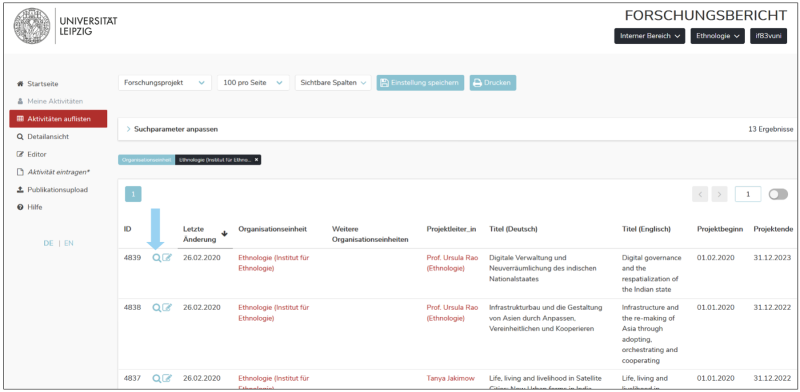Open Meine Aktivitäten in sidebar
800x392 pixels.
(50, 101)
